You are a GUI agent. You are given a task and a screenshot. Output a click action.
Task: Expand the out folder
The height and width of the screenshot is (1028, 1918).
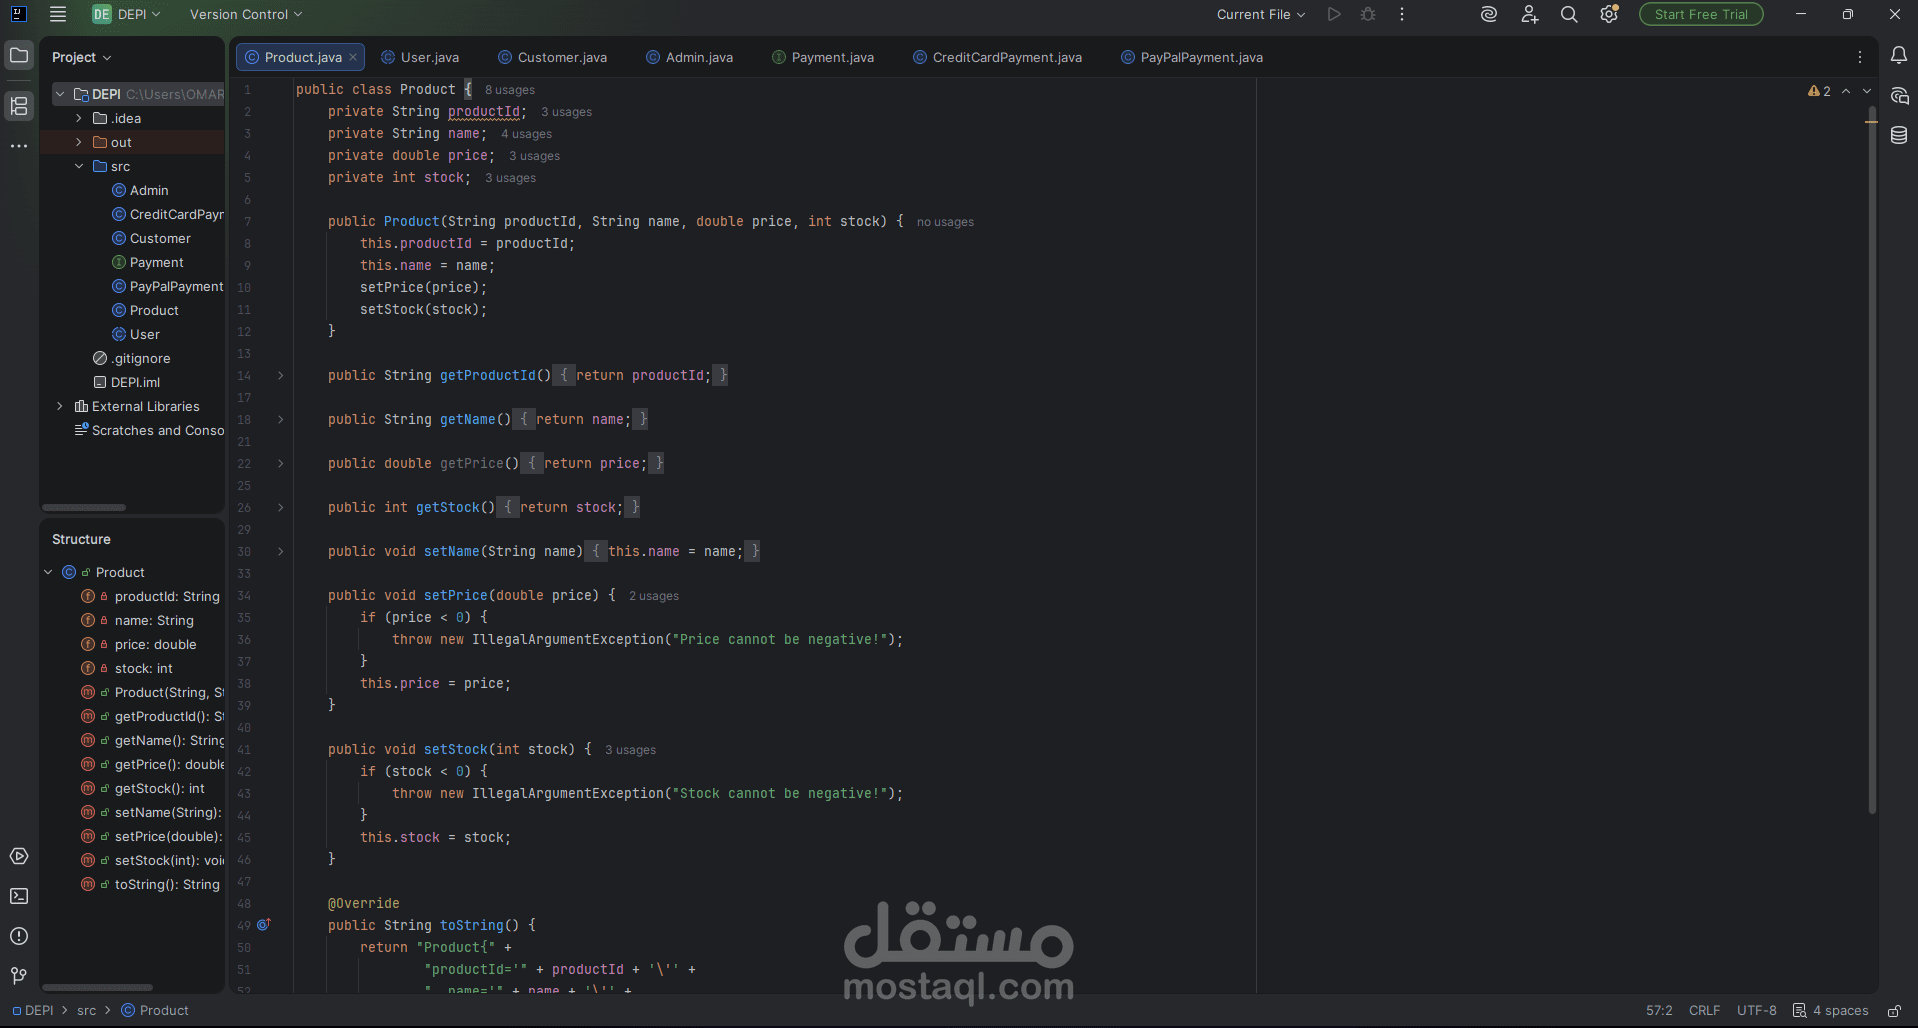pyautogui.click(x=79, y=142)
